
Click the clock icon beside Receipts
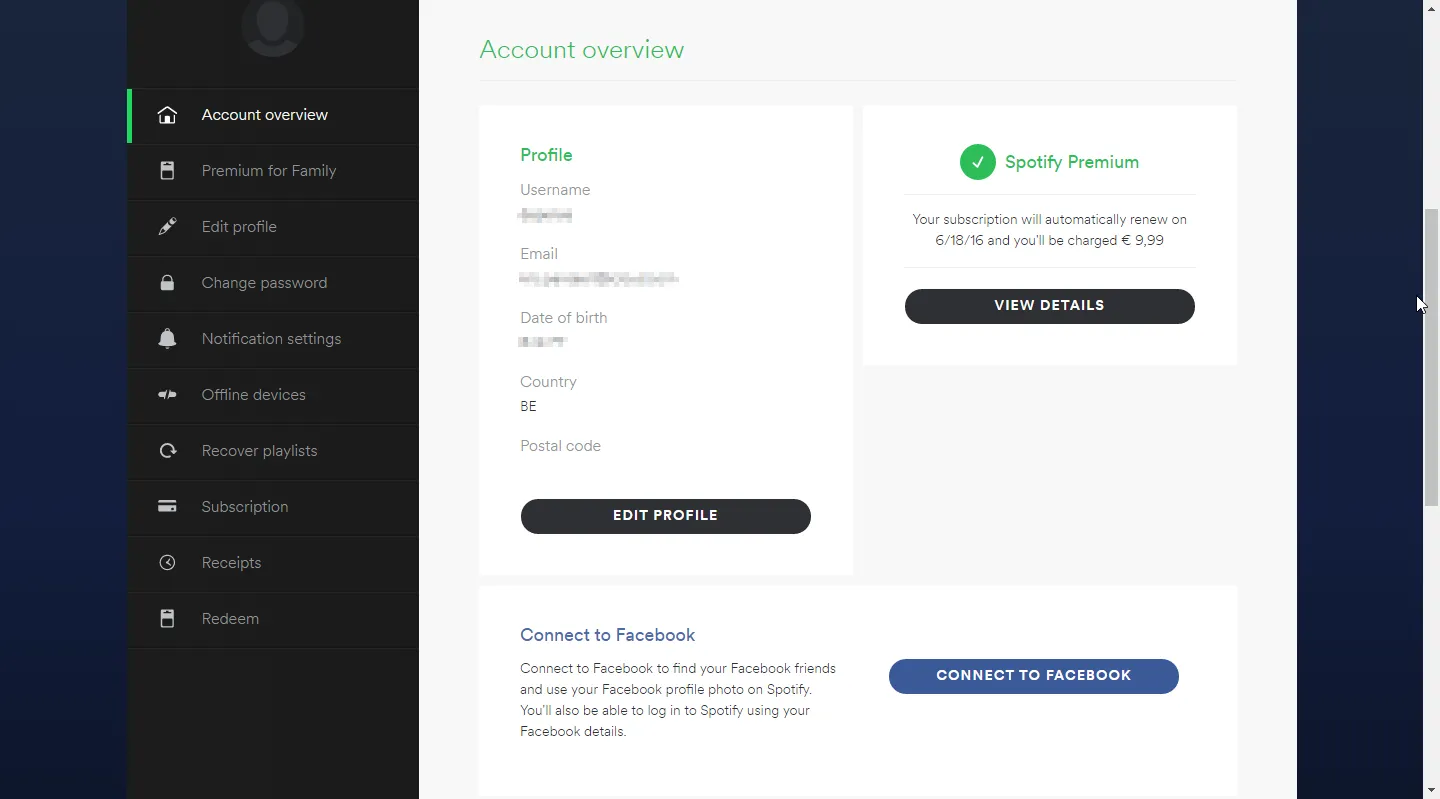click(x=167, y=563)
